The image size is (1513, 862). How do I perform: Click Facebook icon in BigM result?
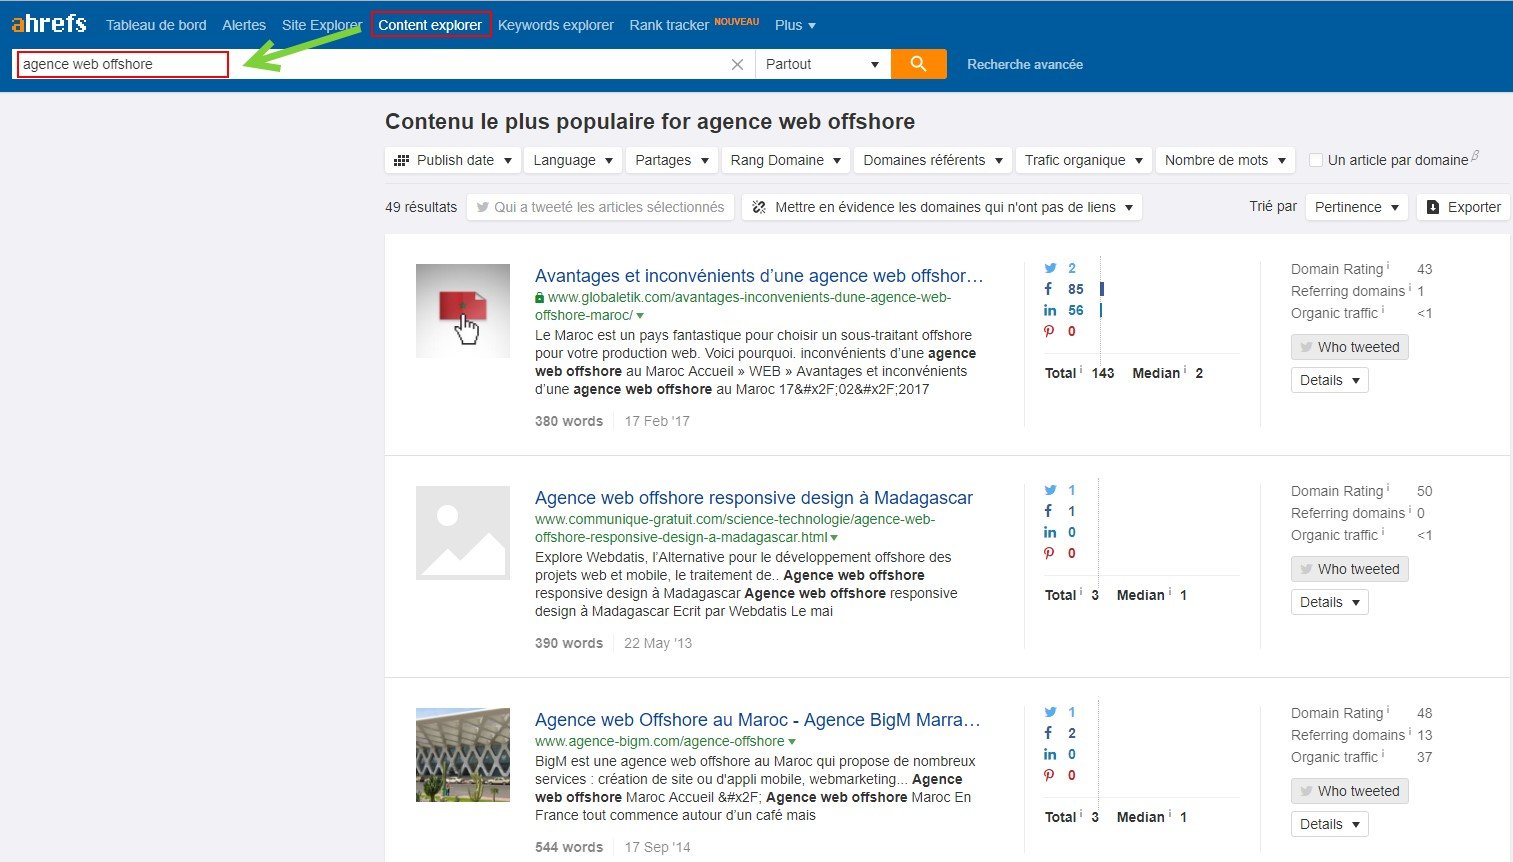(x=1048, y=733)
